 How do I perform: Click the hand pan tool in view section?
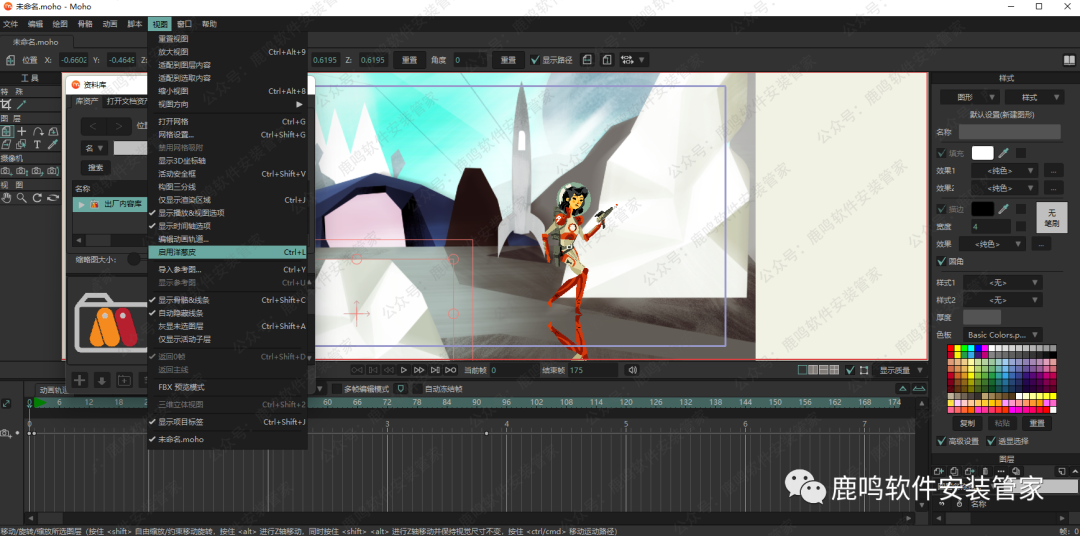coord(6,198)
